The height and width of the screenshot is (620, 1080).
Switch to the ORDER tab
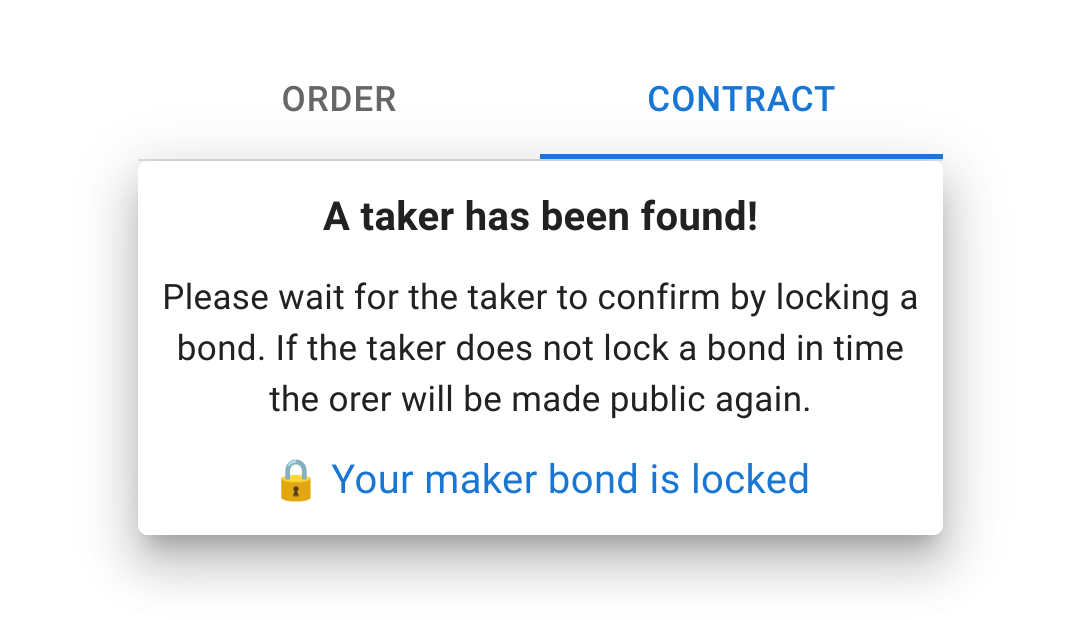tap(339, 100)
